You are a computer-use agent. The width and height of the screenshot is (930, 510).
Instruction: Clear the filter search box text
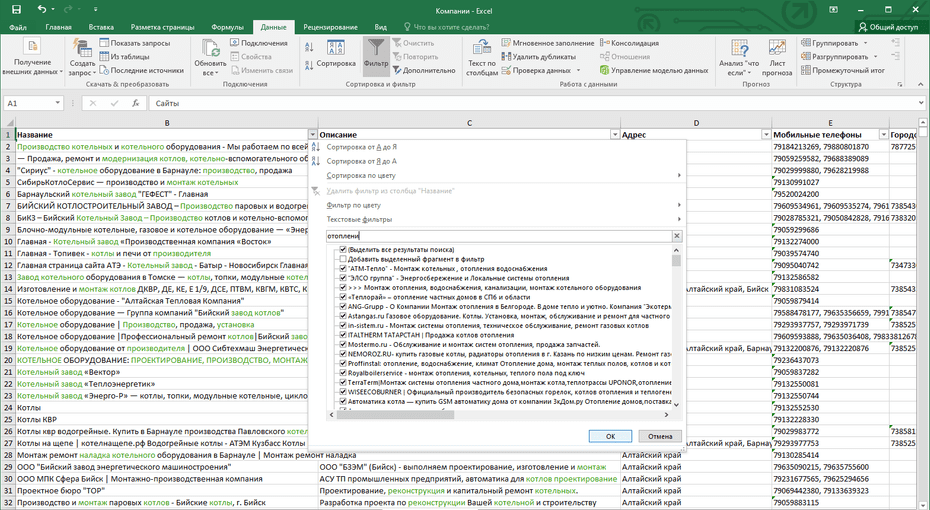pos(677,236)
